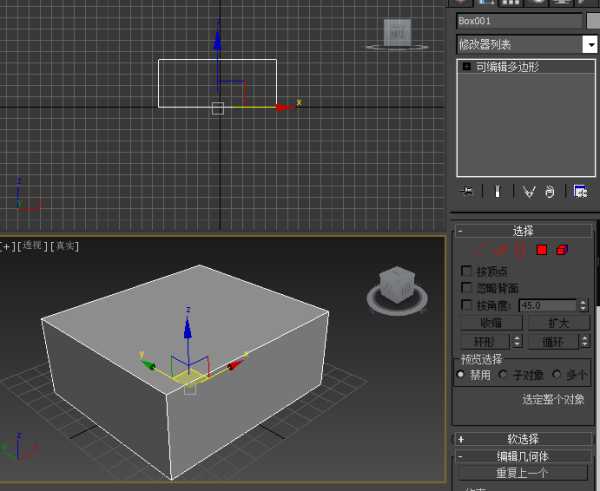Viewport: 600px width, 491px height.
Task: Click the Pin Stack icon
Action: coord(465,191)
